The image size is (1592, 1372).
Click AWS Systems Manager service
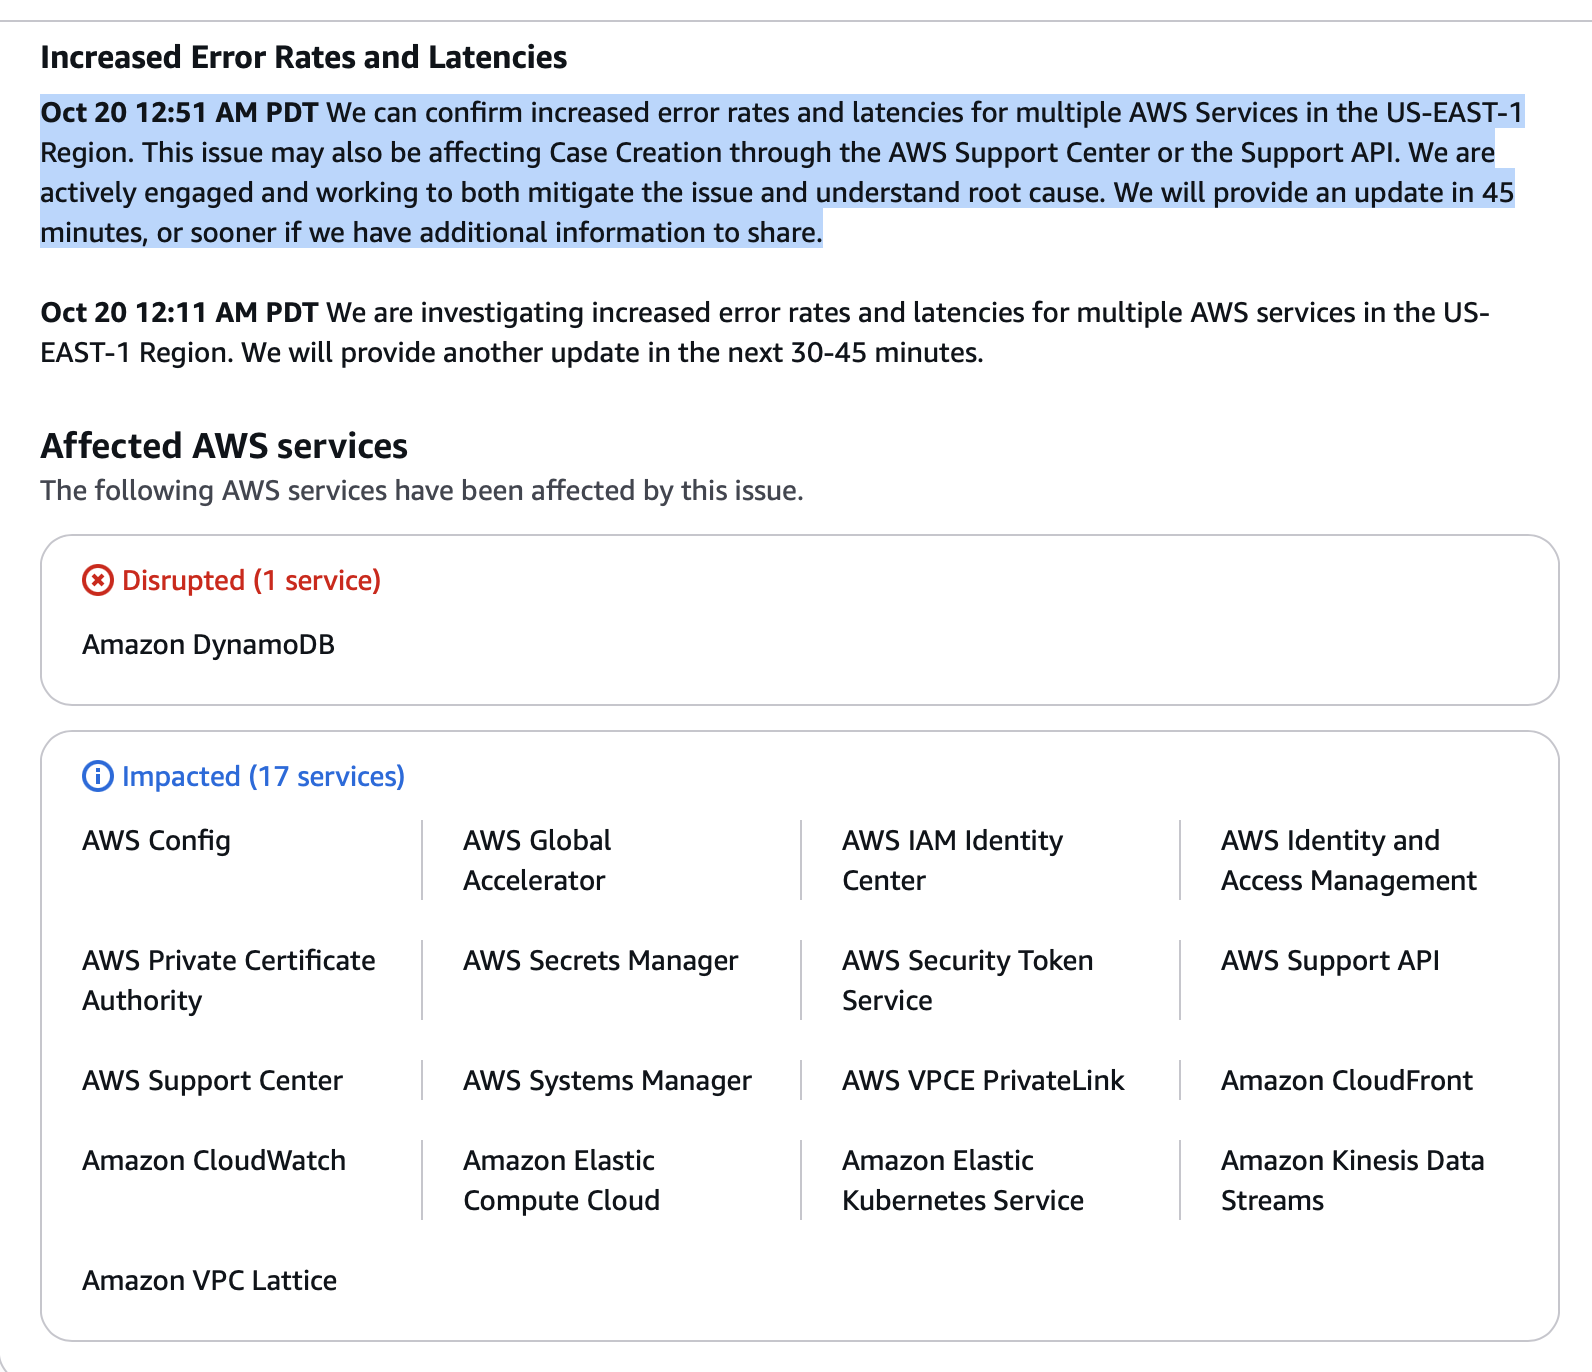click(x=607, y=1081)
